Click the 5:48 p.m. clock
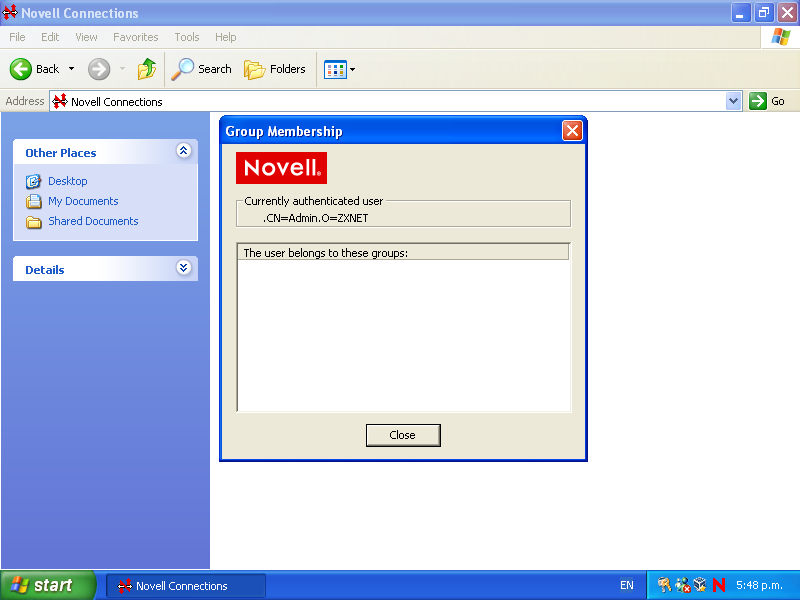The image size is (800, 600). [759, 585]
